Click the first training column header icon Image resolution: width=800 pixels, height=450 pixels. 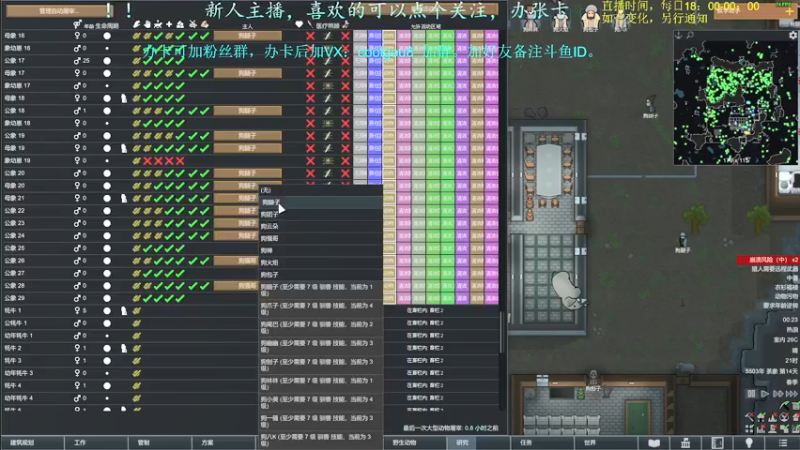(136, 24)
